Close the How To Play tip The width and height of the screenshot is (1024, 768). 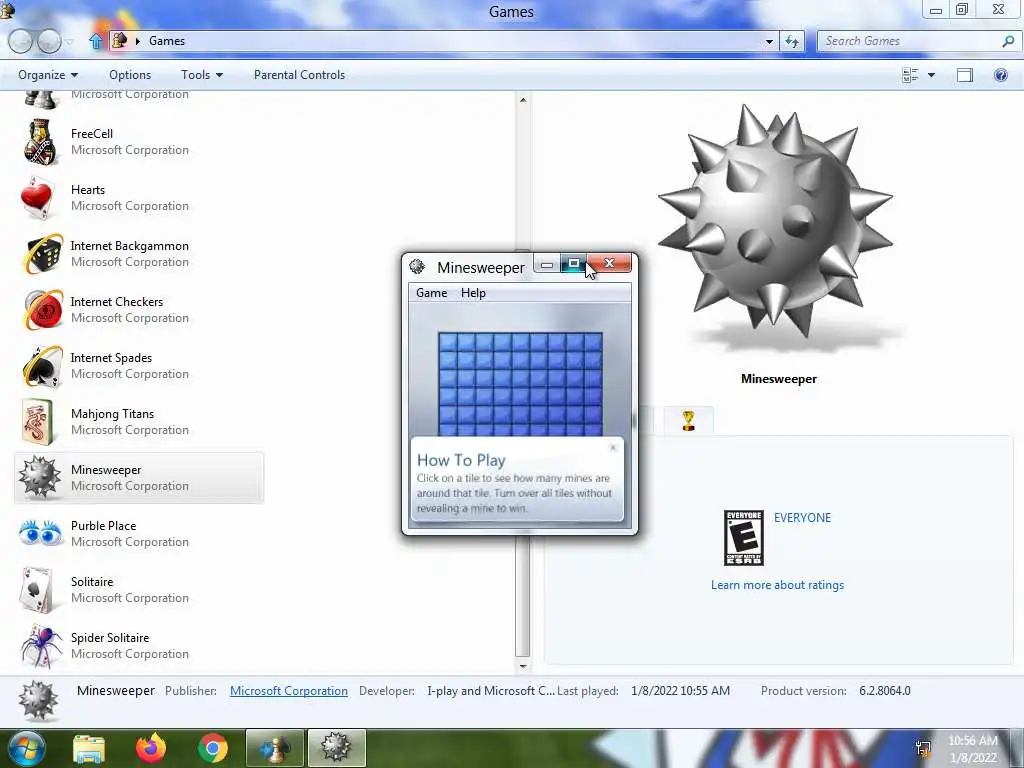tap(613, 447)
